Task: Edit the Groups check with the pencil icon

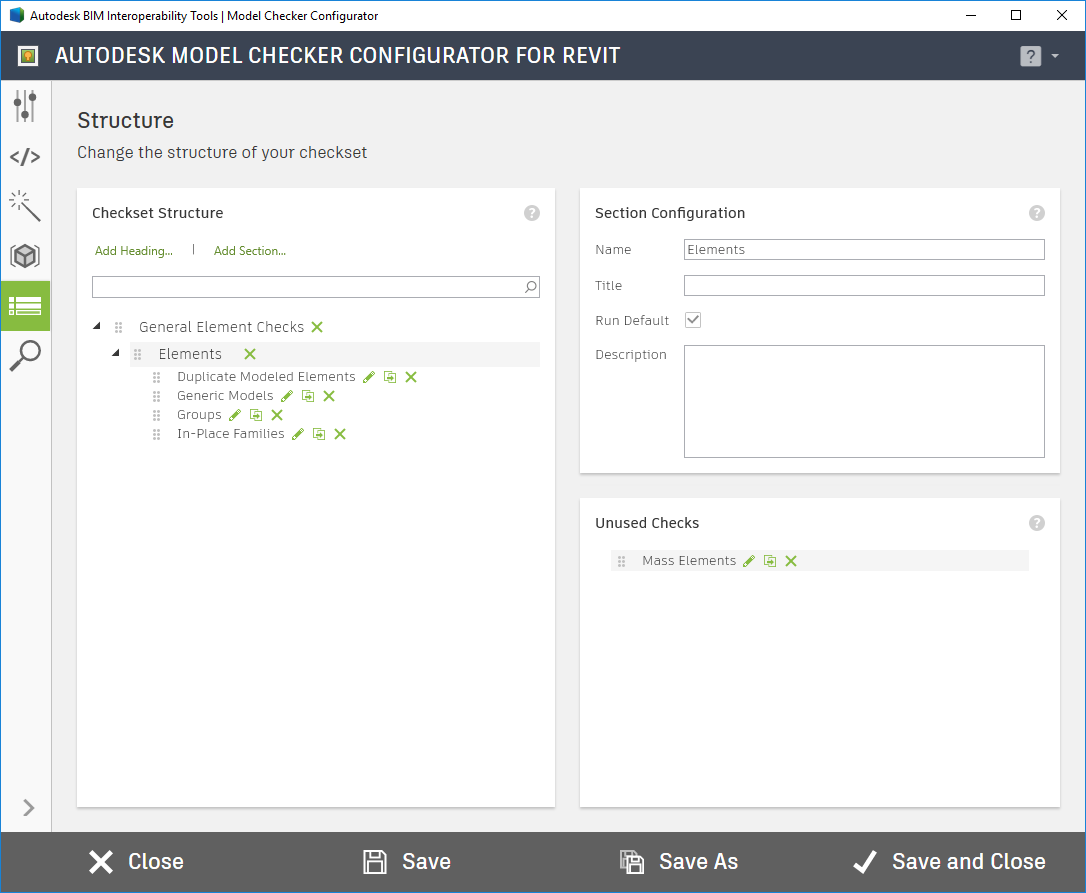Action: (235, 414)
